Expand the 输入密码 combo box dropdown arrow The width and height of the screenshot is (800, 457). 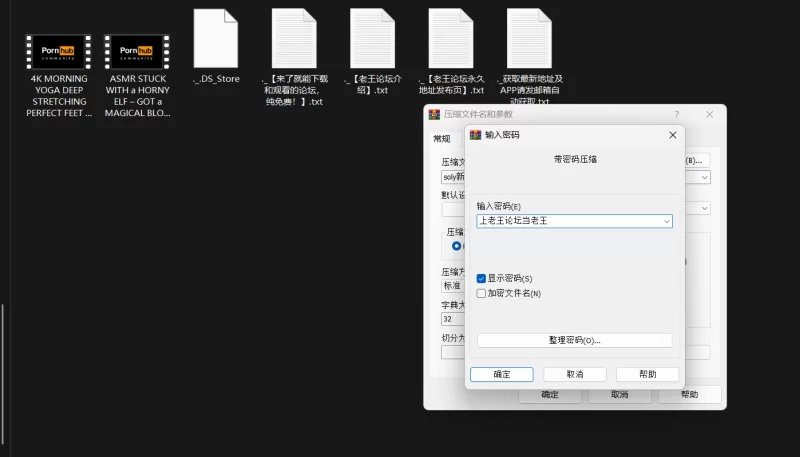[x=666, y=221]
